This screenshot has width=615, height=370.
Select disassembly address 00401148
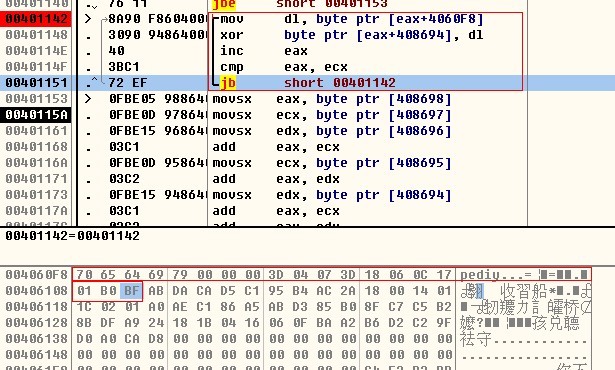[36, 35]
